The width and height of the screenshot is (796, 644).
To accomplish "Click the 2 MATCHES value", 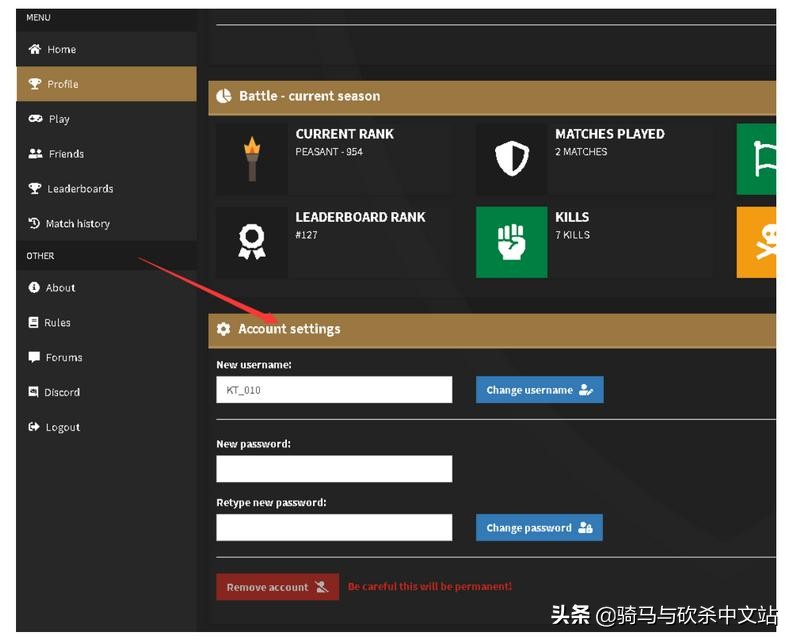I will coord(581,152).
